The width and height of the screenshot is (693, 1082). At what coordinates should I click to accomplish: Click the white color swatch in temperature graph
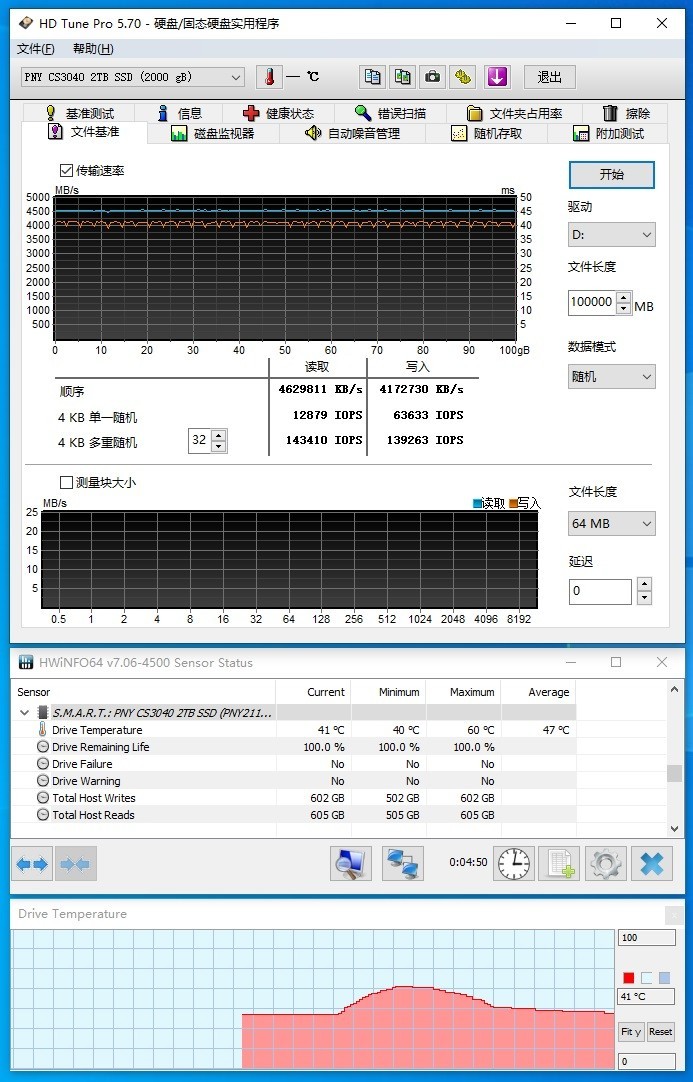pos(646,978)
